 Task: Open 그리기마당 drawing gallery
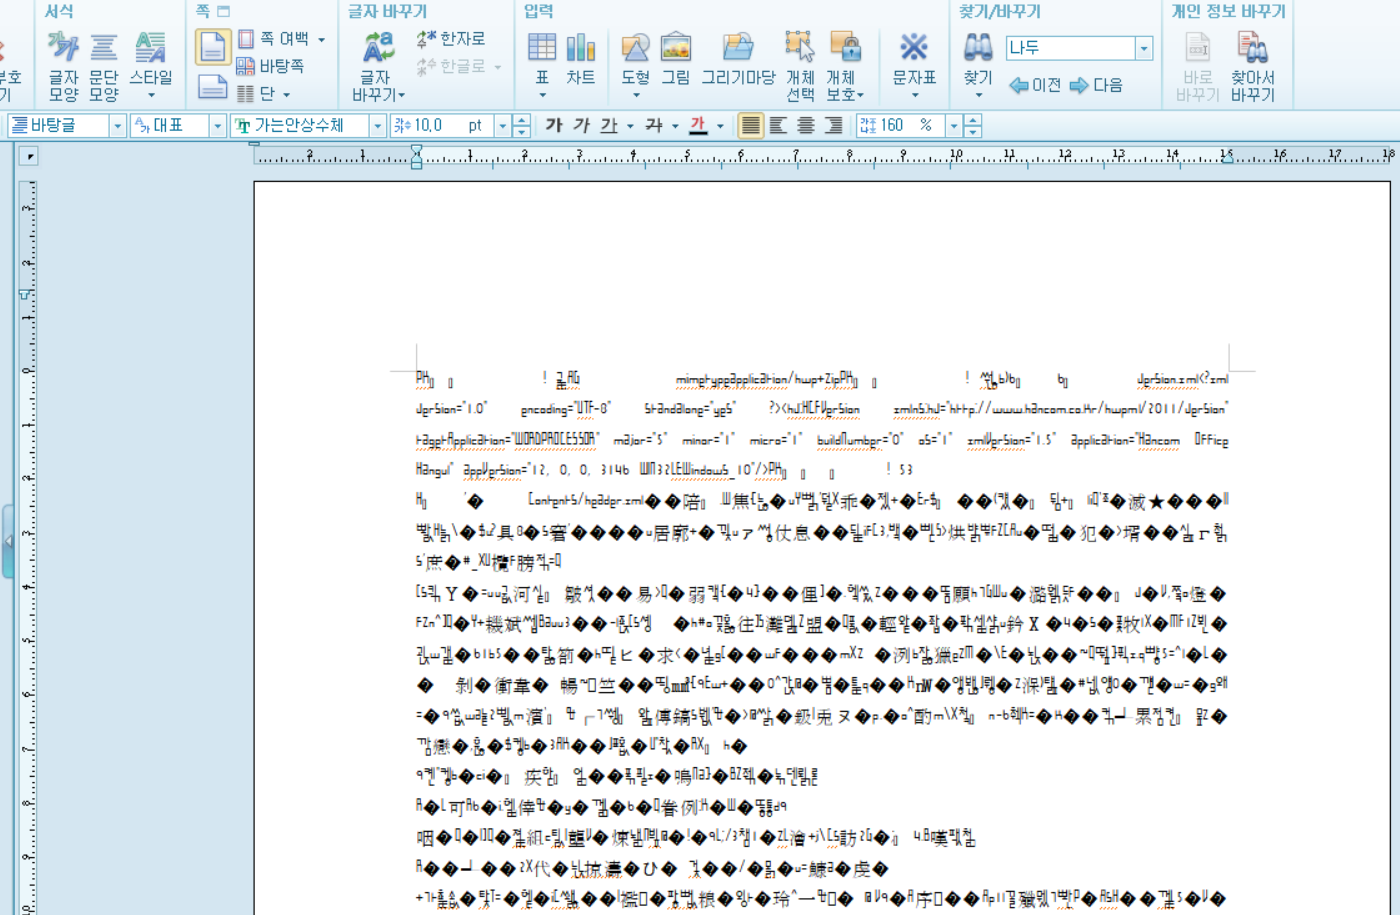click(738, 60)
